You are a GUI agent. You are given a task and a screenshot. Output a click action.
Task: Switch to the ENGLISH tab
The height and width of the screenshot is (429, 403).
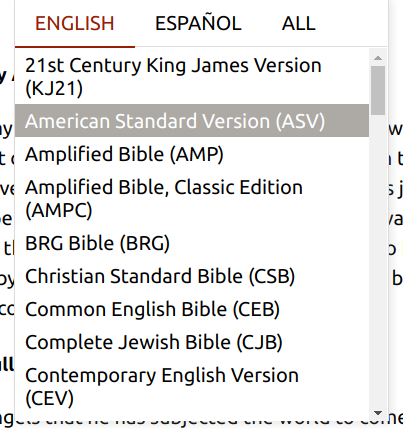pos(75,23)
